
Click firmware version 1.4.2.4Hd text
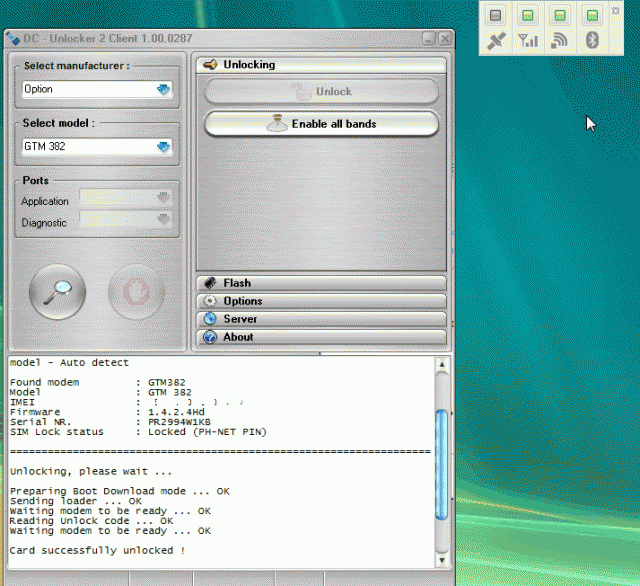point(176,412)
